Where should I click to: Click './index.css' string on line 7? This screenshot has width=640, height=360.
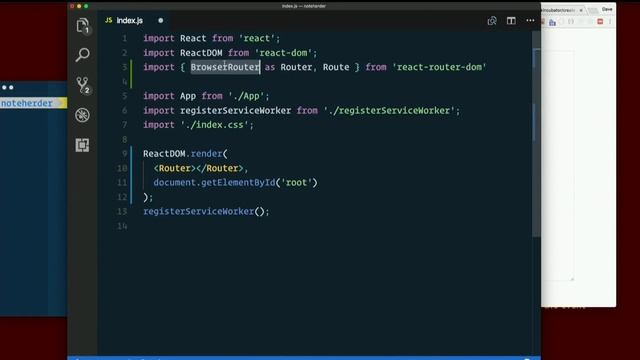[215, 125]
